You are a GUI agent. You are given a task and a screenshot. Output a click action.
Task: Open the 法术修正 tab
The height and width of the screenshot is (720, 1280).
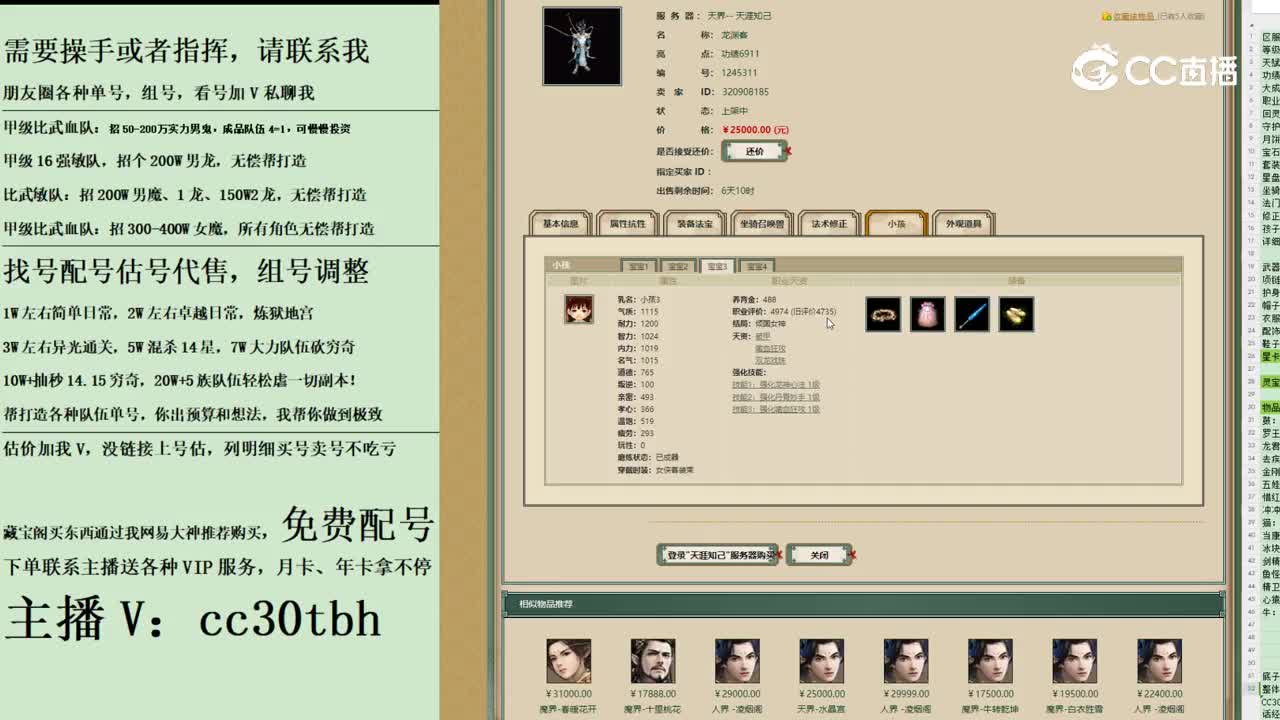(829, 224)
